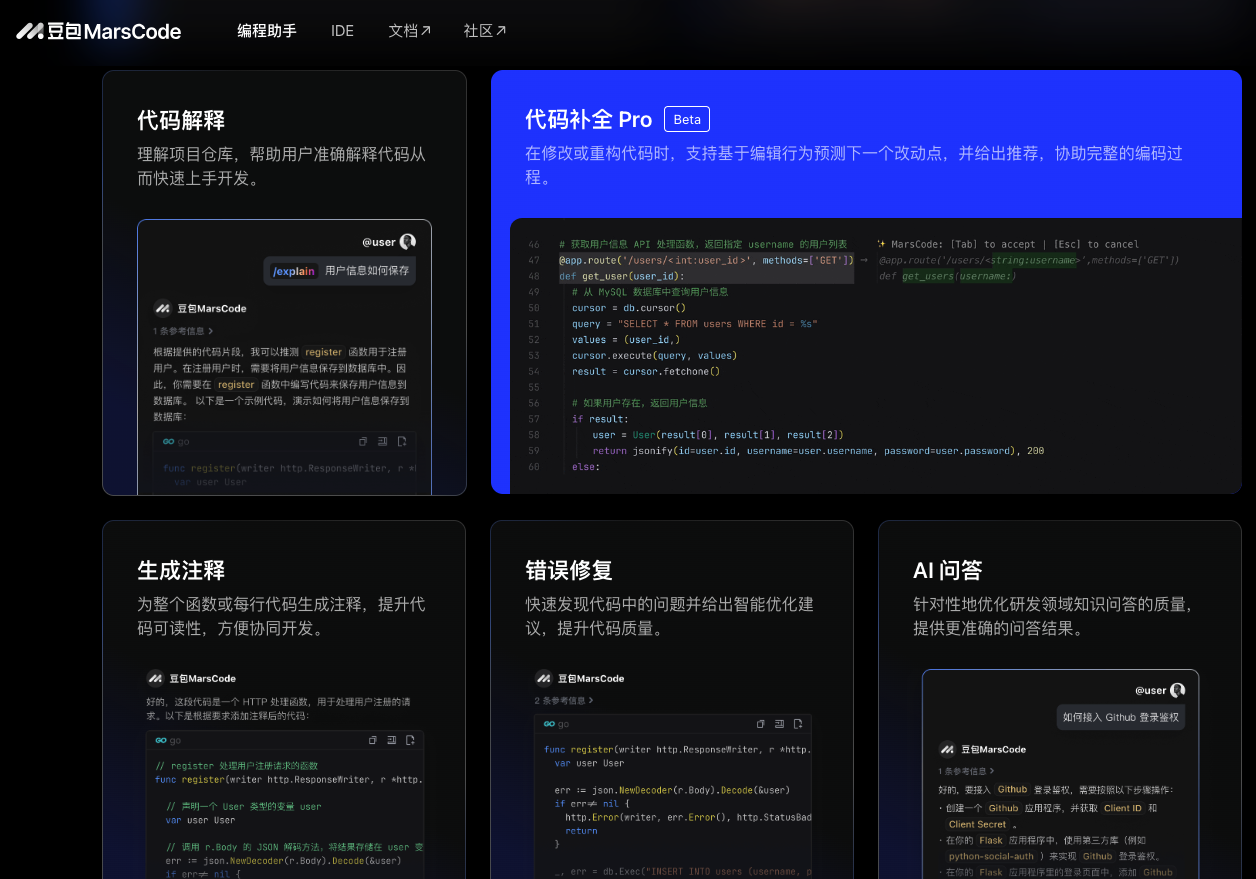Image resolution: width=1256 pixels, height=879 pixels.
Task: Open the IDE nav tab
Action: point(342,31)
